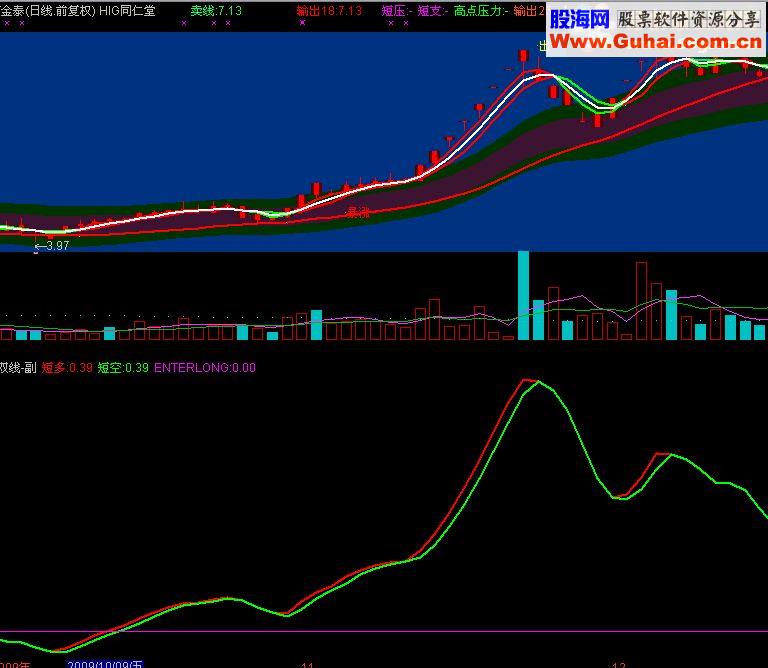The height and width of the screenshot is (668, 768).
Task: Click the peak of the 短多 red line
Action: click(x=527, y=380)
